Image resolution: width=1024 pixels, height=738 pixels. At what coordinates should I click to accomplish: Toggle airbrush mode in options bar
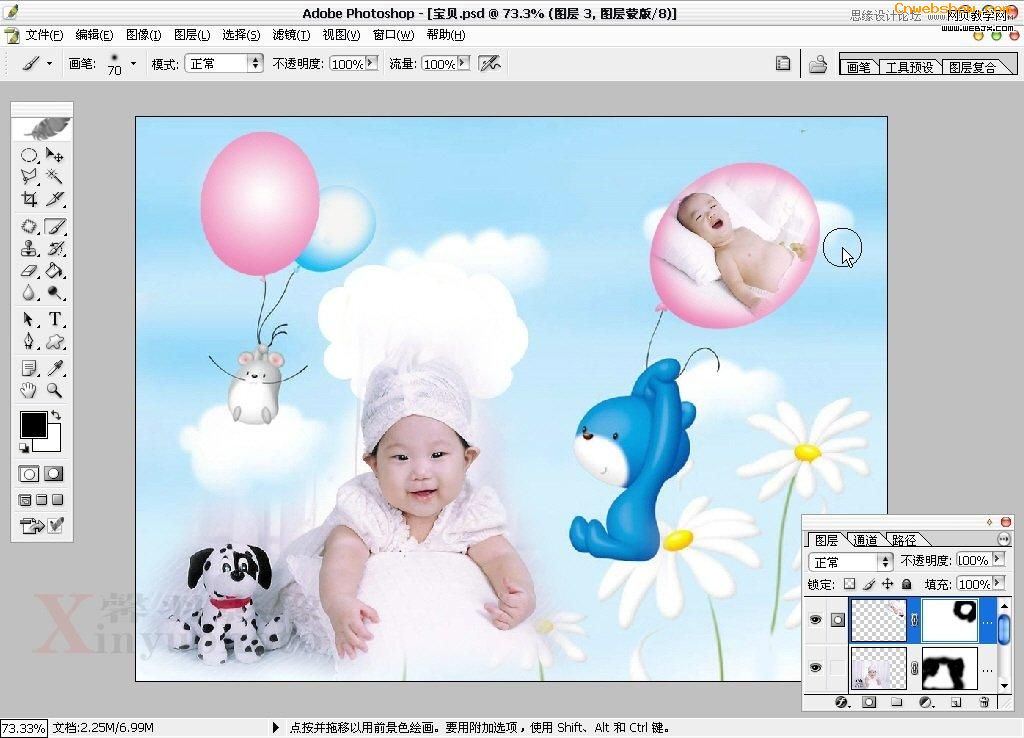(490, 63)
